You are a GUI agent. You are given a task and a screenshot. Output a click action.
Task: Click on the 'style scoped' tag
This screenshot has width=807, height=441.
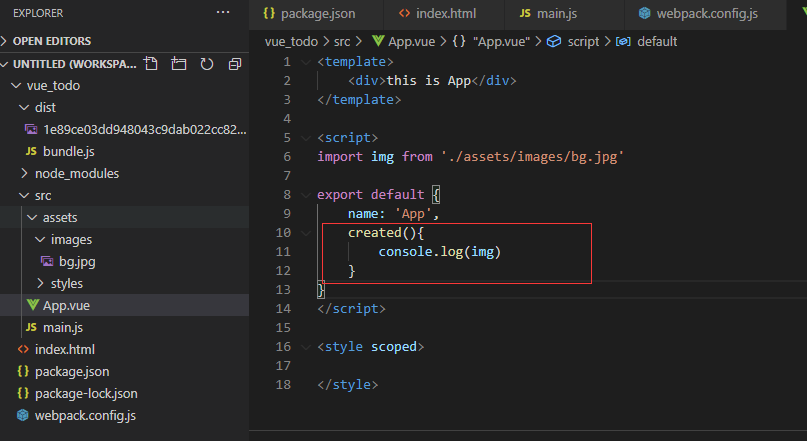click(371, 347)
